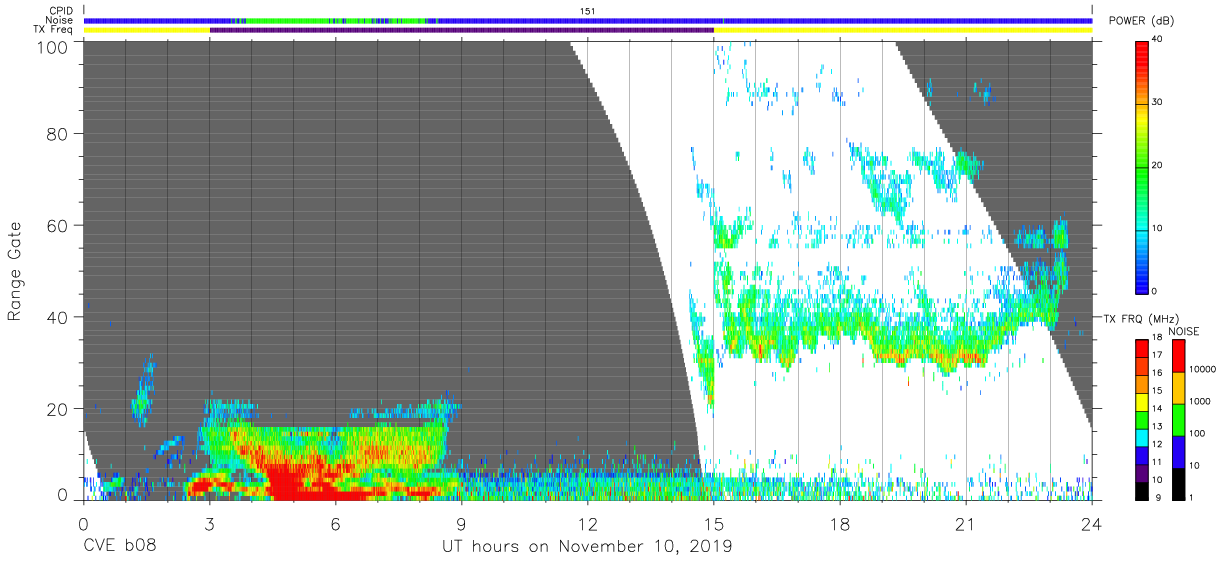Click the purple segment of TX Freq bar
The width and height of the screenshot is (1228, 567).
[462, 30]
